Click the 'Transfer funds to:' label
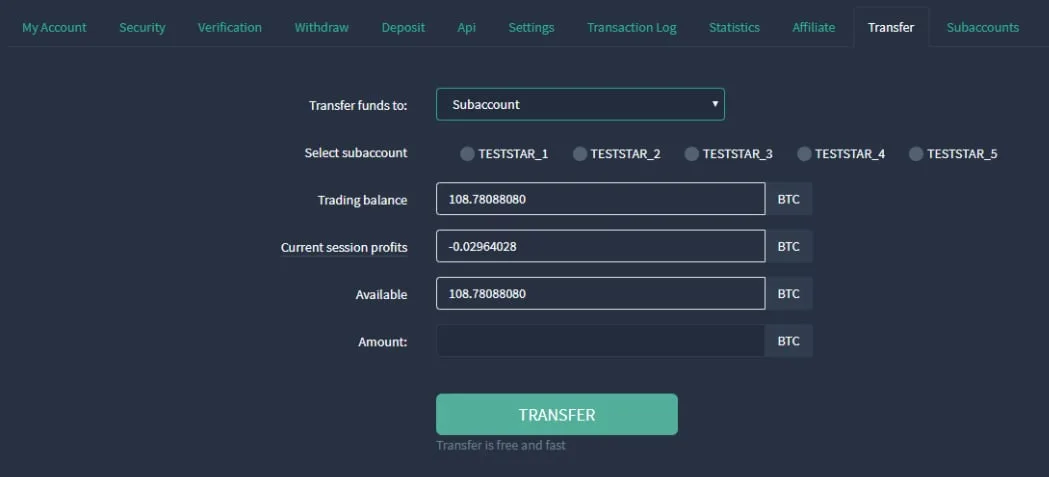 (x=358, y=106)
